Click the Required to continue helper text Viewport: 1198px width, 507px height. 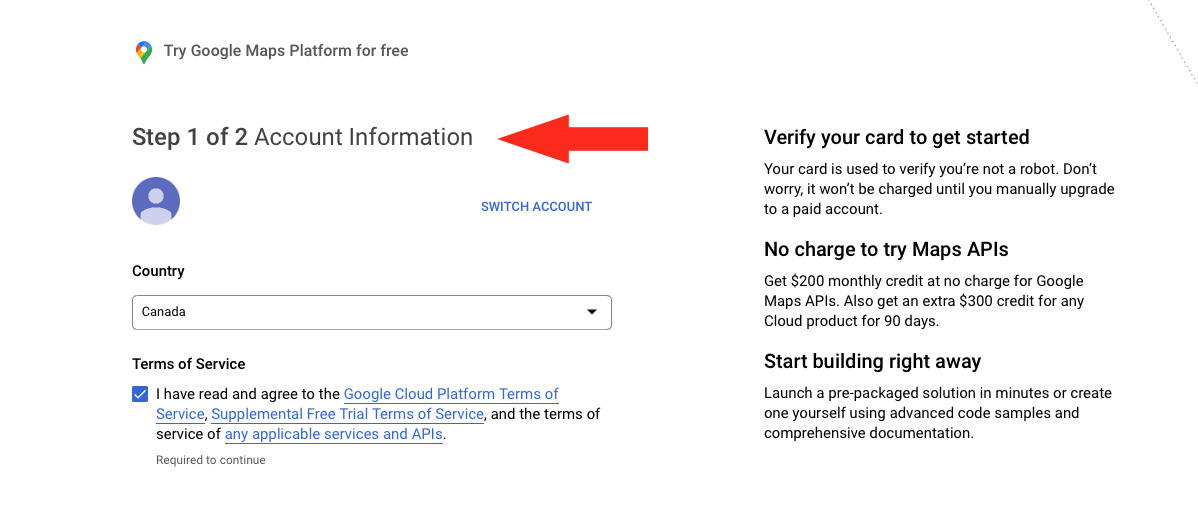[211, 460]
